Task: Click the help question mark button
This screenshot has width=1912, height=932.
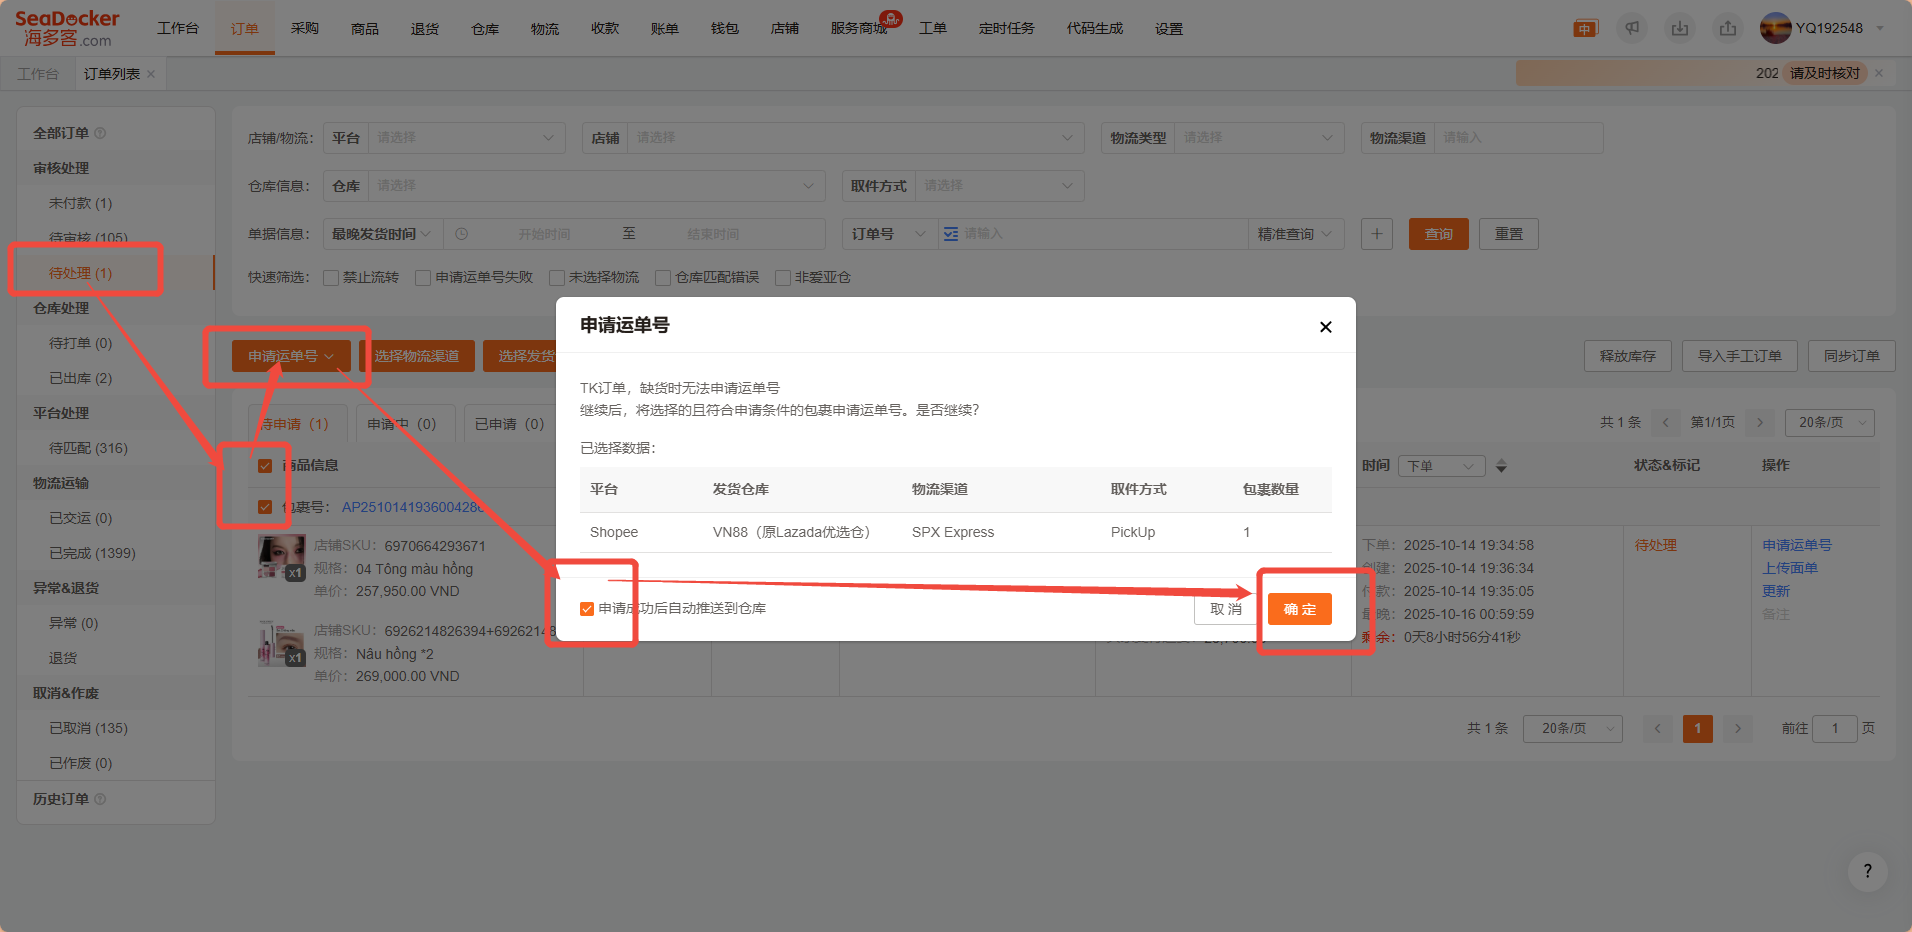Action: click(1867, 871)
